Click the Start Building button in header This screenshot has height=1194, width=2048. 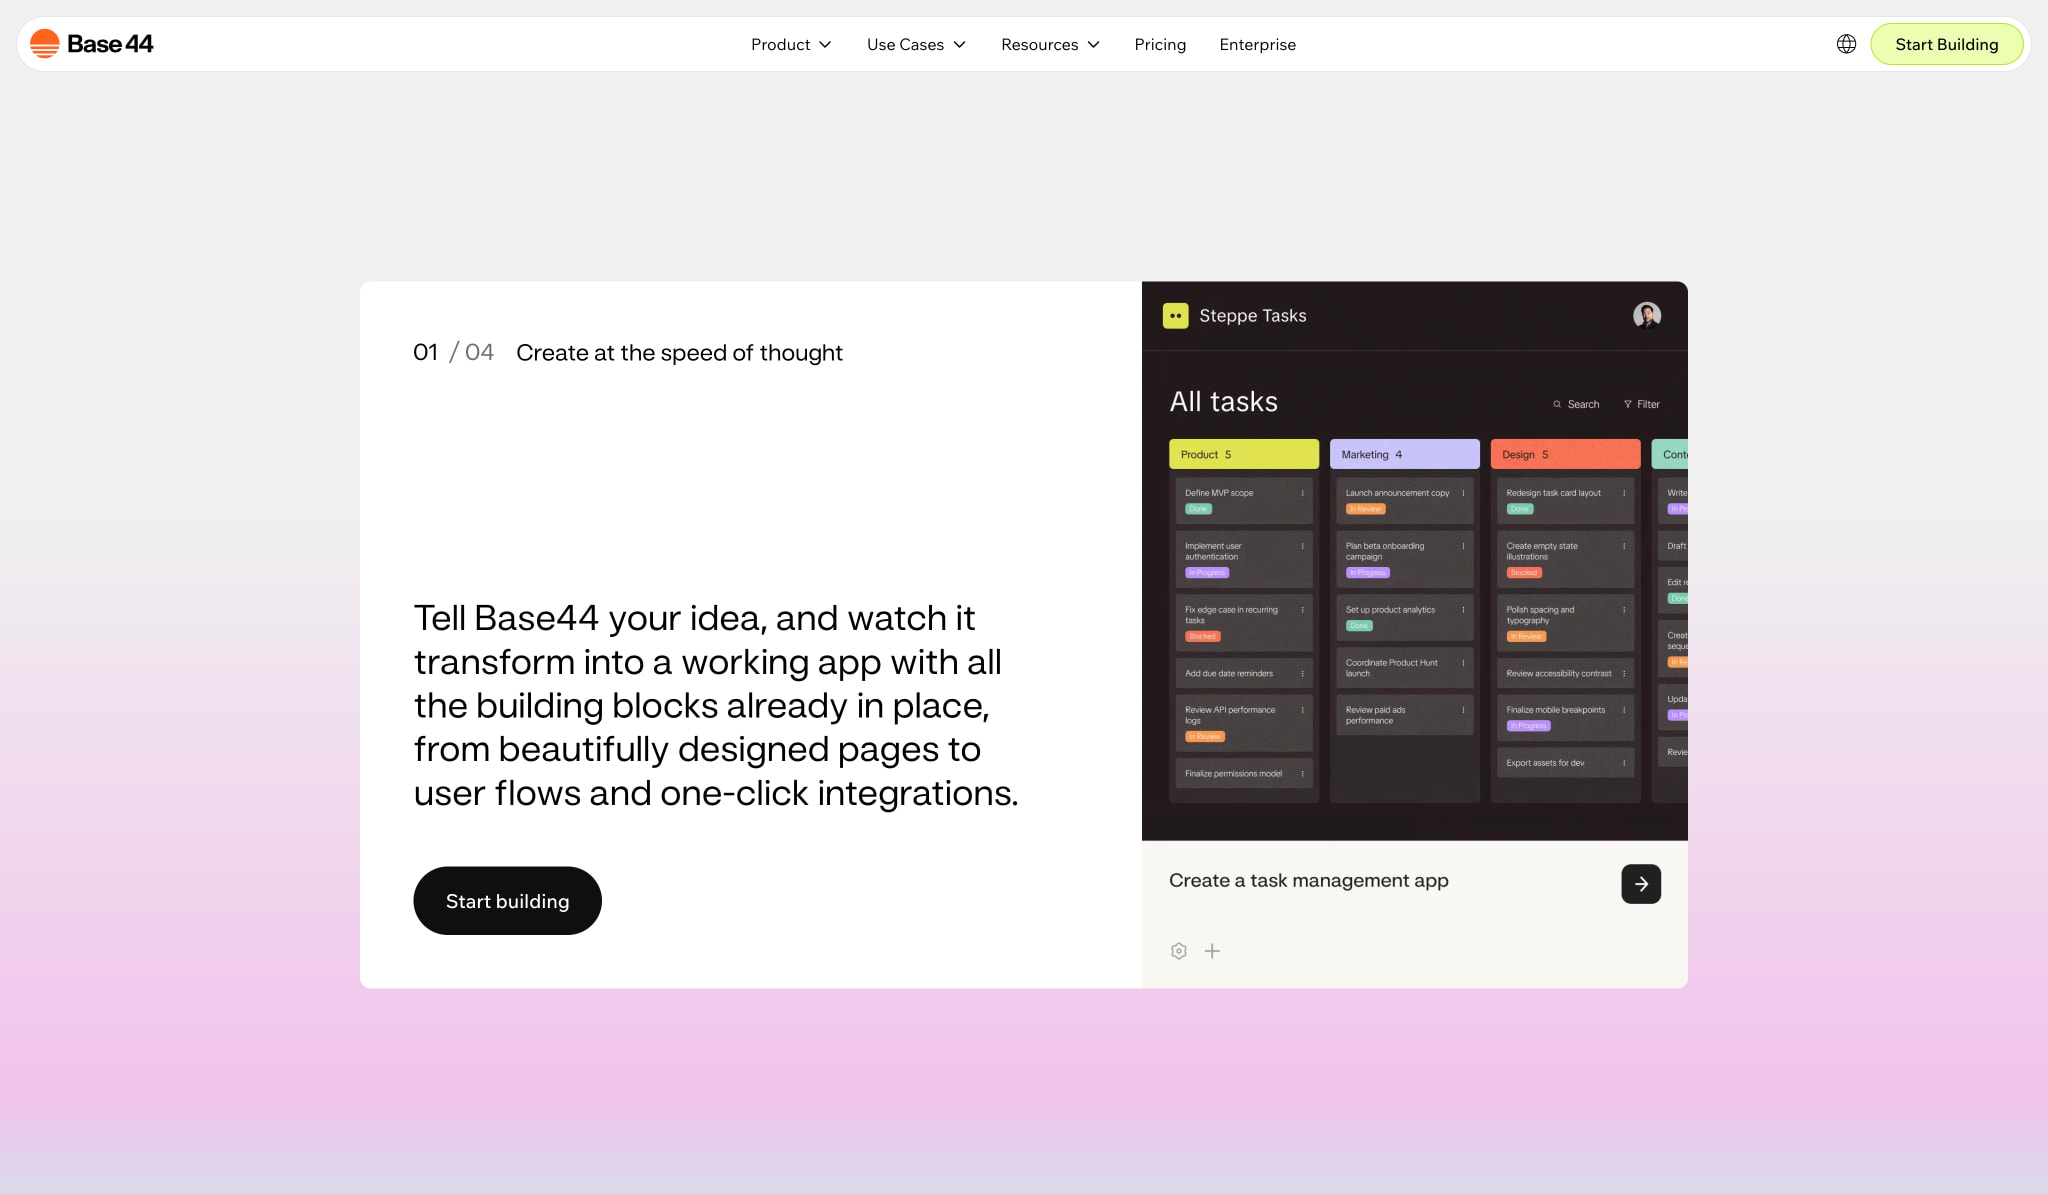(x=1946, y=44)
